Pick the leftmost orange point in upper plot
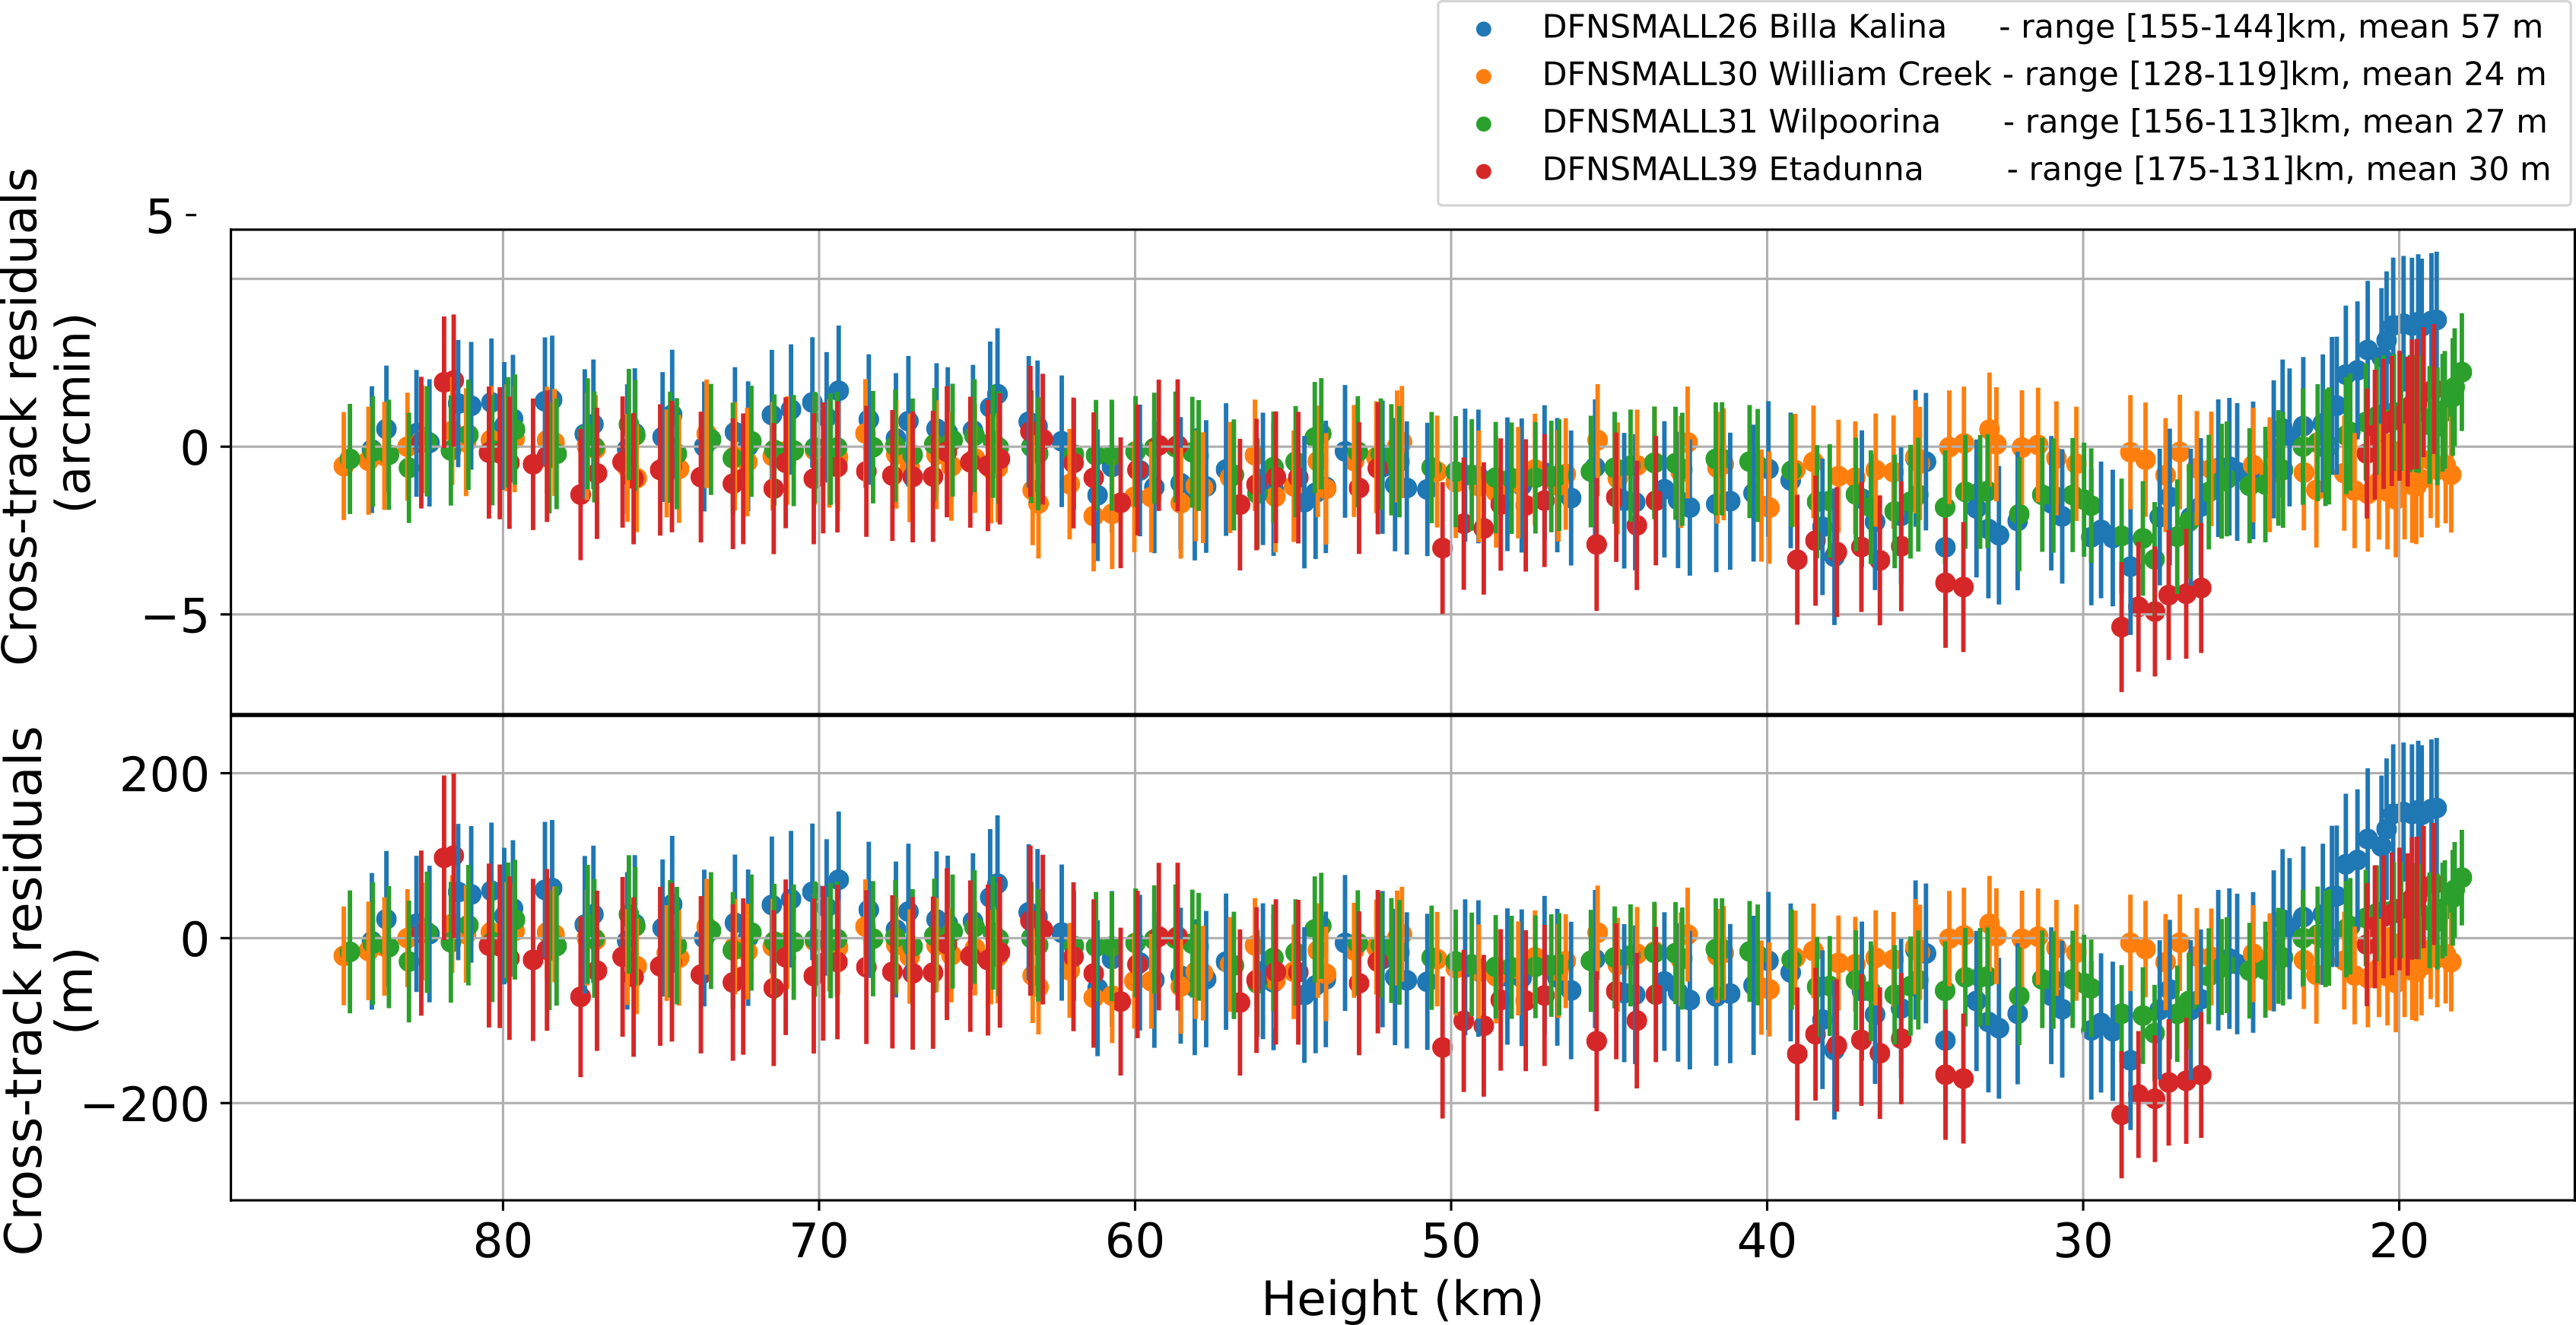This screenshot has width=2576, height=1325. [x=343, y=466]
